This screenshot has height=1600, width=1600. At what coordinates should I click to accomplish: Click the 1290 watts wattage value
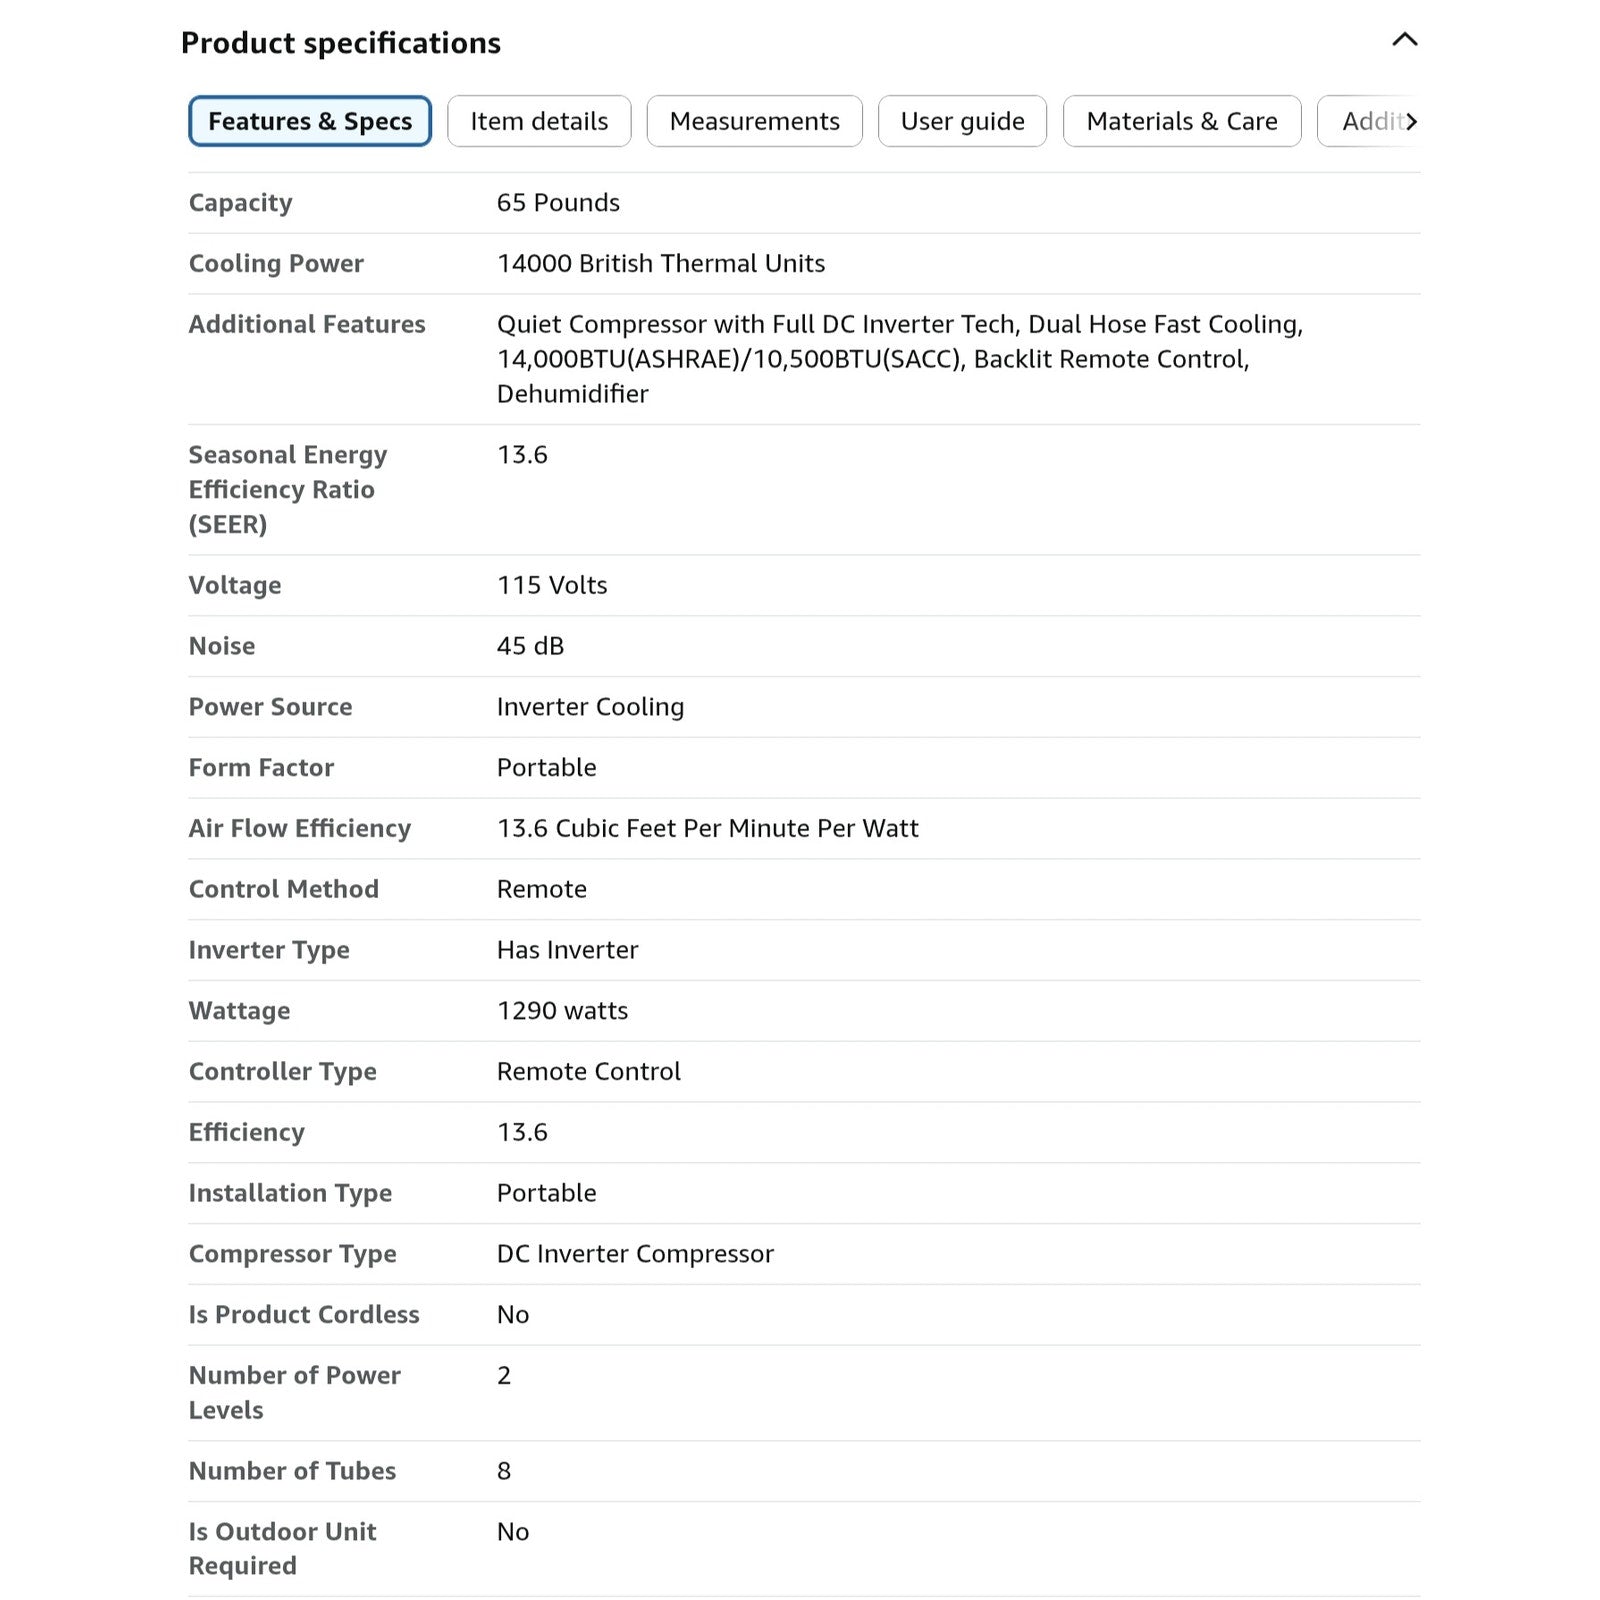pyautogui.click(x=562, y=1011)
